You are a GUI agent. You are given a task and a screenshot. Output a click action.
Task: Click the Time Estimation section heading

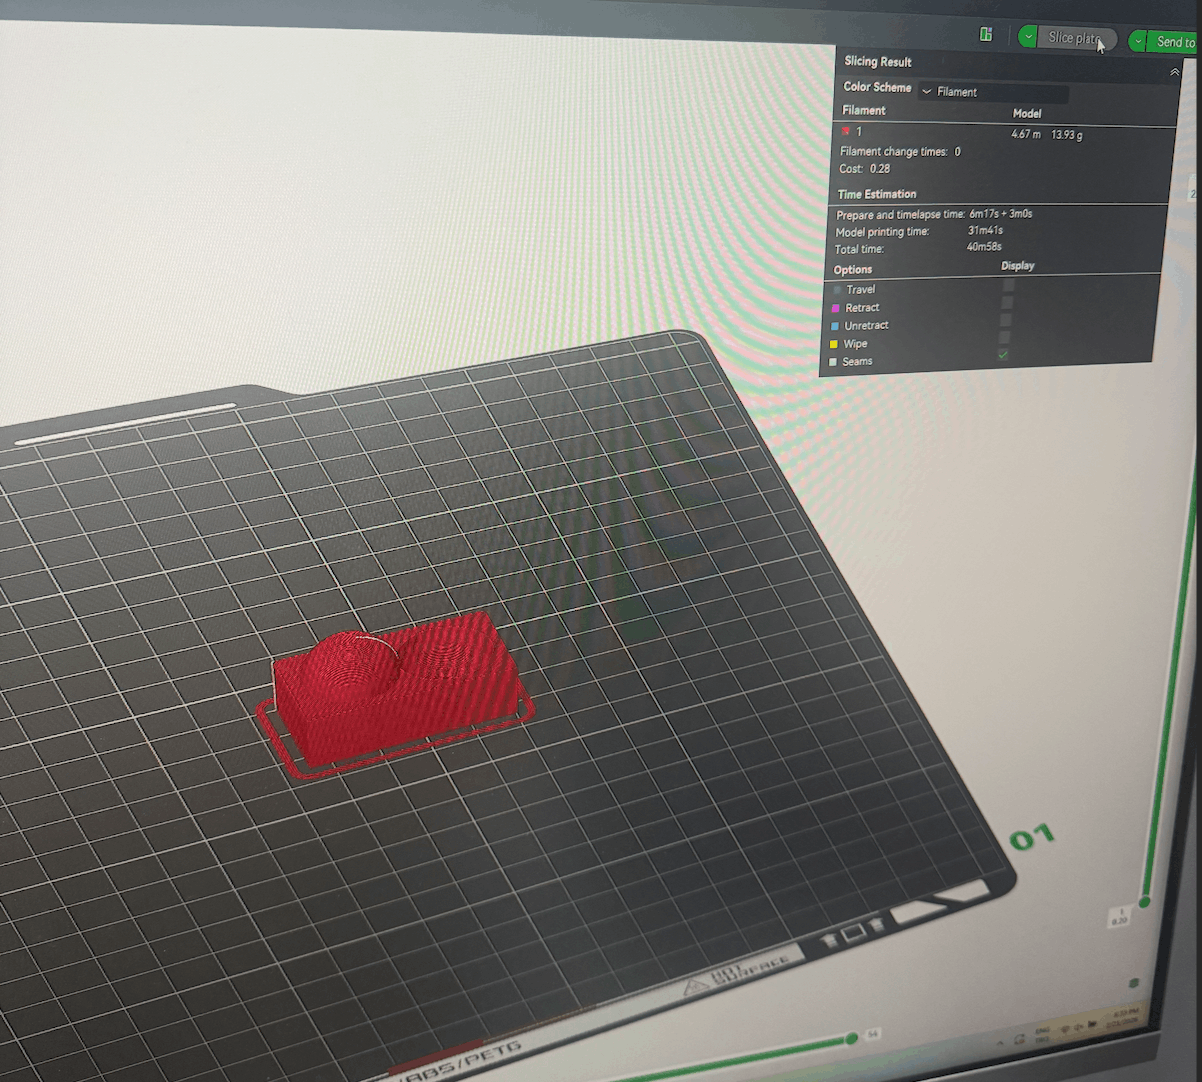pyautogui.click(x=877, y=194)
